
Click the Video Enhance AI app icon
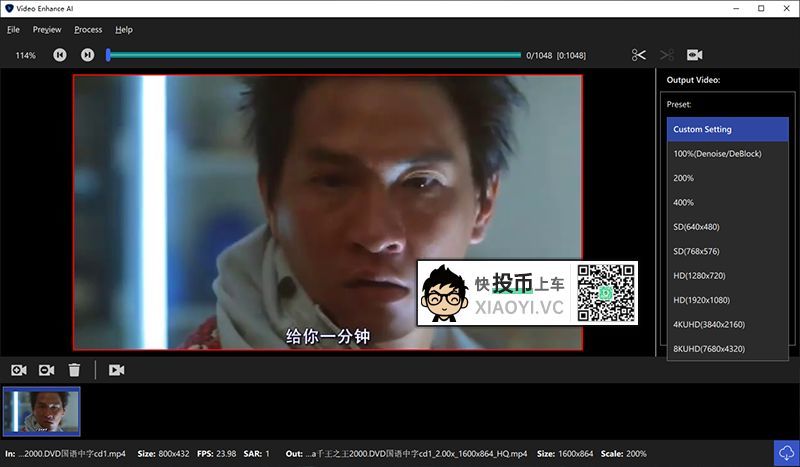9,8
